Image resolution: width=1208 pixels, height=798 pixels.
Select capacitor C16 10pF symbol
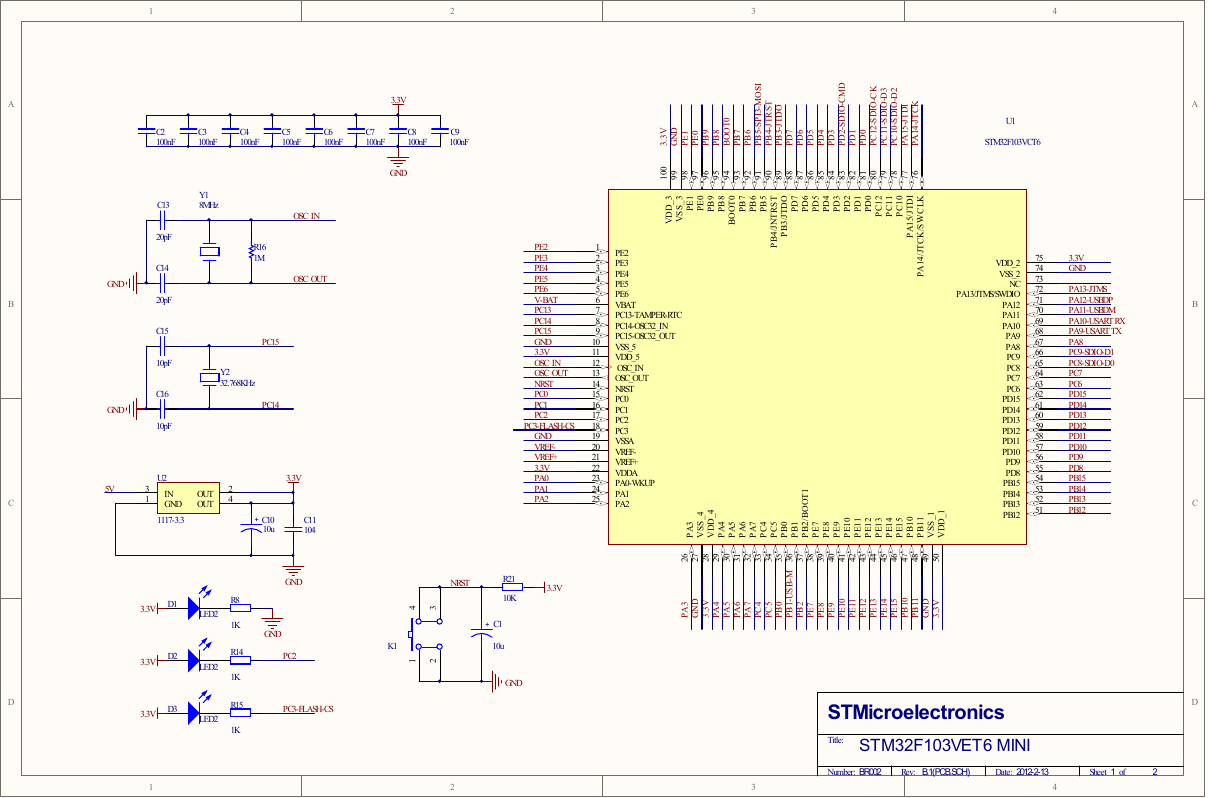(x=164, y=409)
